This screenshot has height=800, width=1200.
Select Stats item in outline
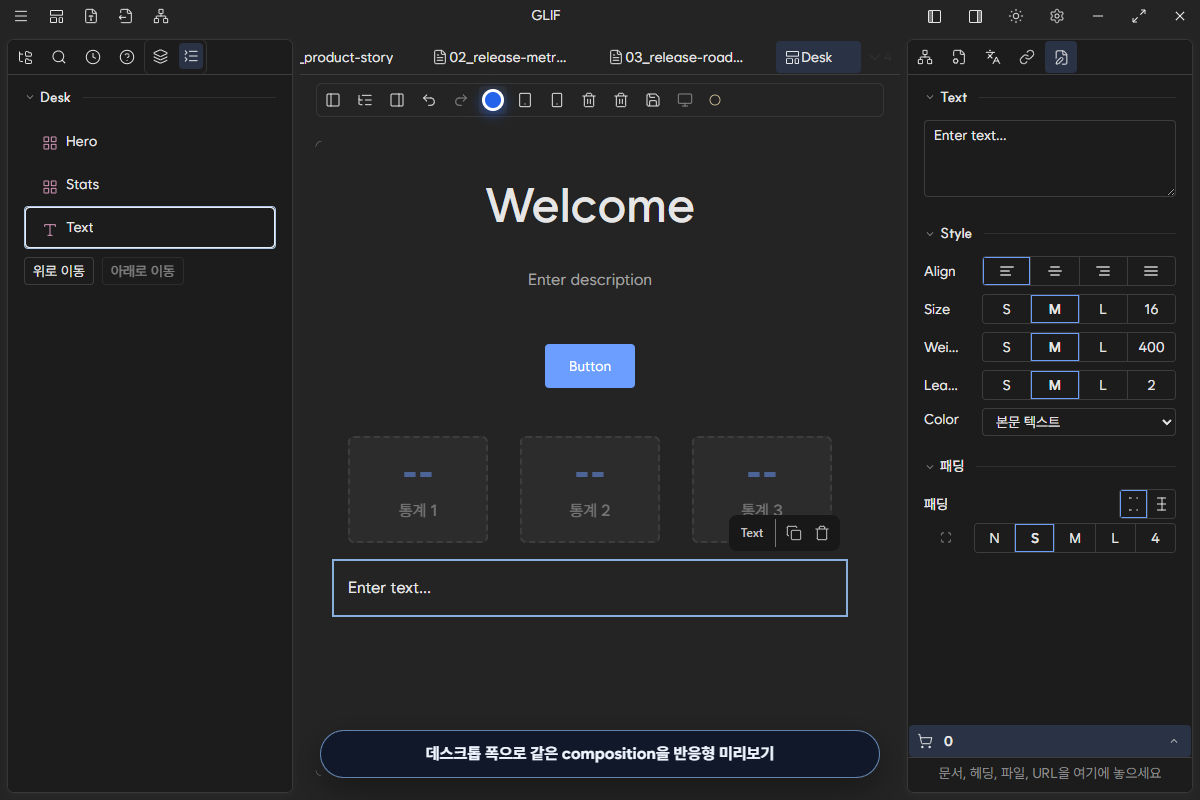coord(150,185)
